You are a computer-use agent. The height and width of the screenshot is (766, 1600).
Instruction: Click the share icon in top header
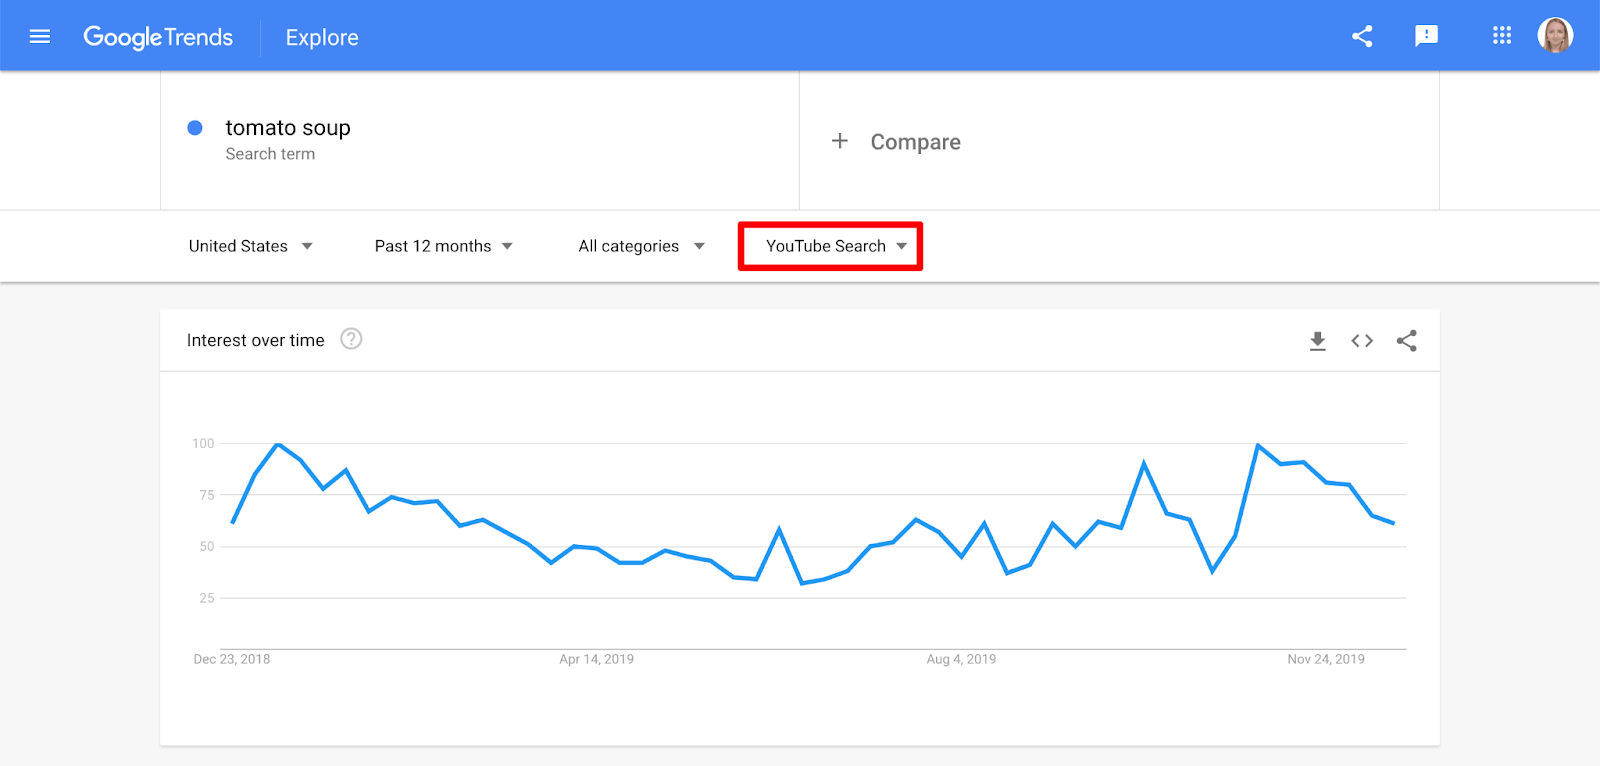pyautogui.click(x=1362, y=37)
